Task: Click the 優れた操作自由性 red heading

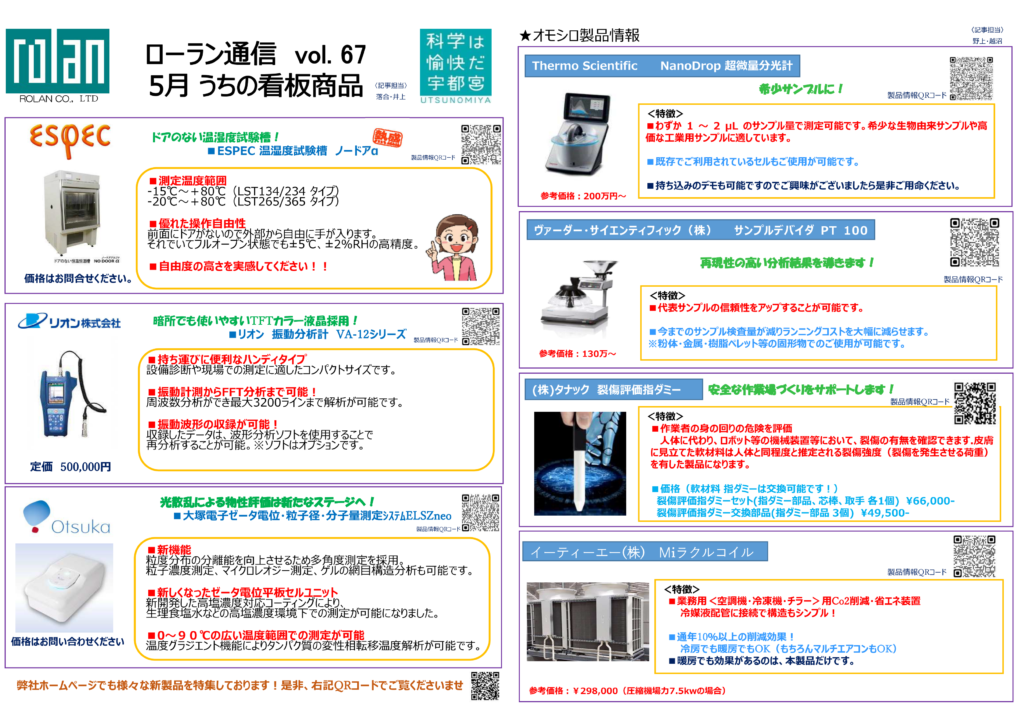Action: pyautogui.click(x=198, y=223)
